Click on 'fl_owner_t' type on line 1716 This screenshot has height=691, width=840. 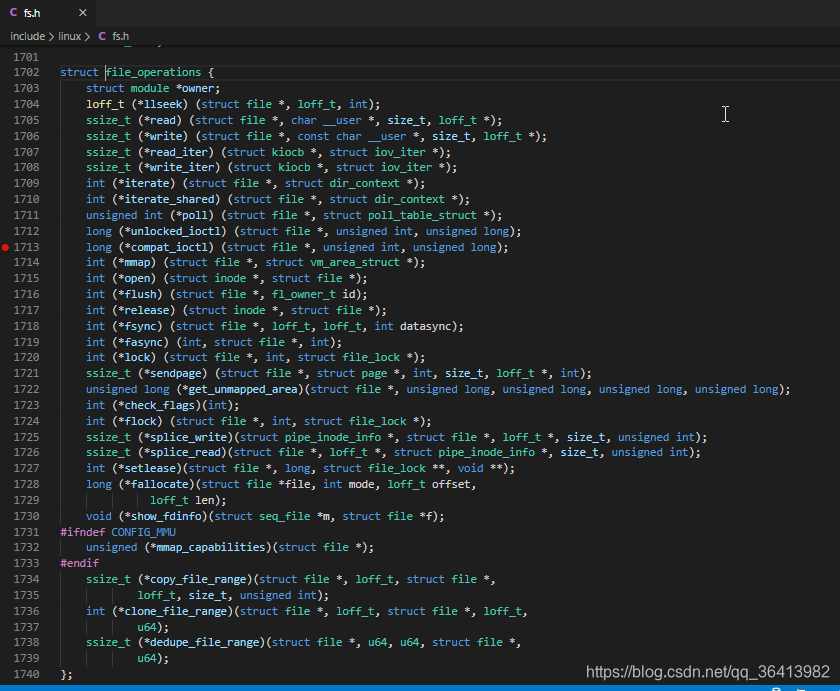[304, 295]
